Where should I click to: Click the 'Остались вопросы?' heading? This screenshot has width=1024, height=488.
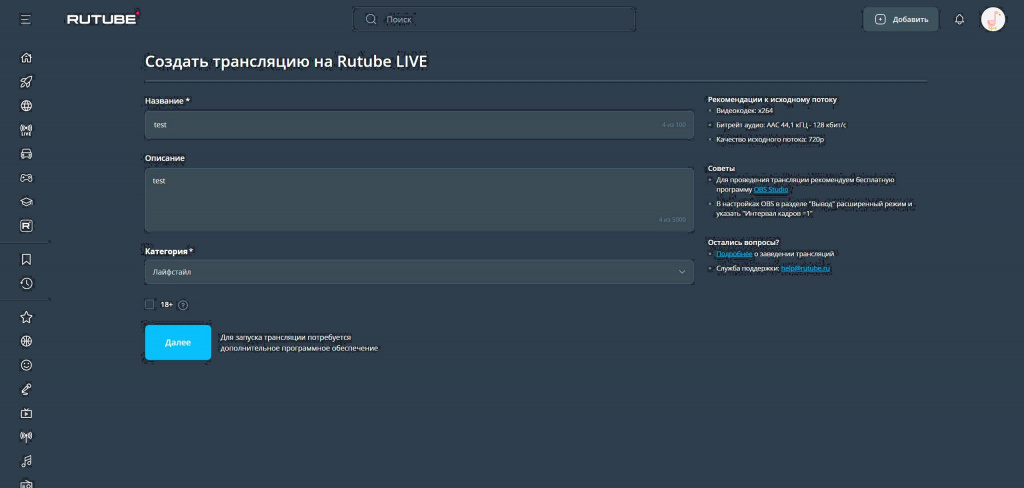coord(743,242)
